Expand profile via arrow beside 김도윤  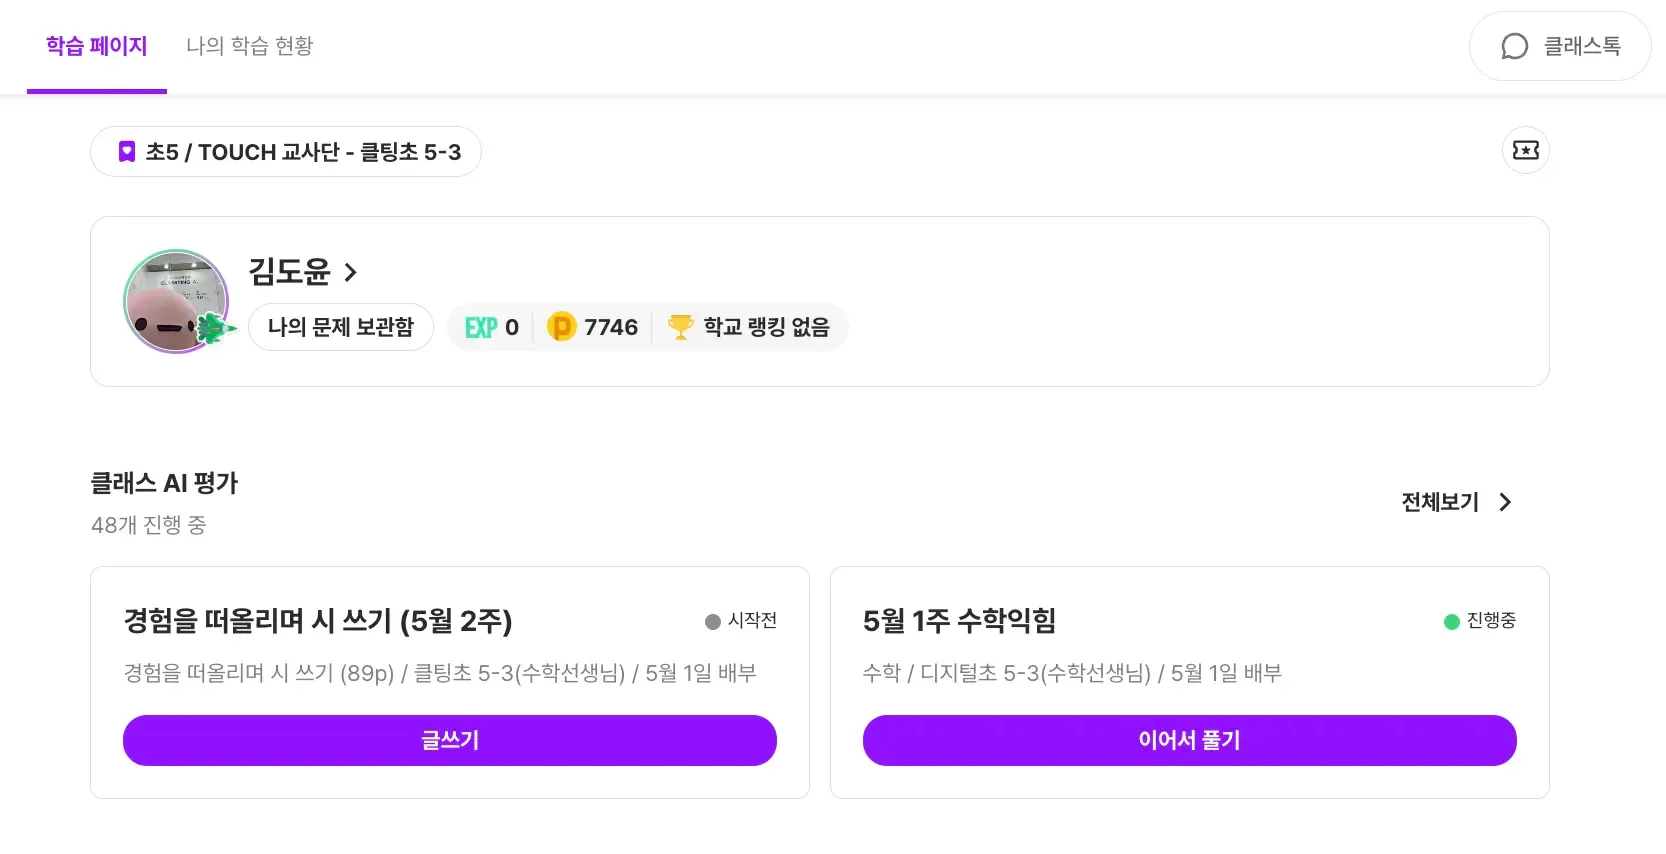coord(350,272)
